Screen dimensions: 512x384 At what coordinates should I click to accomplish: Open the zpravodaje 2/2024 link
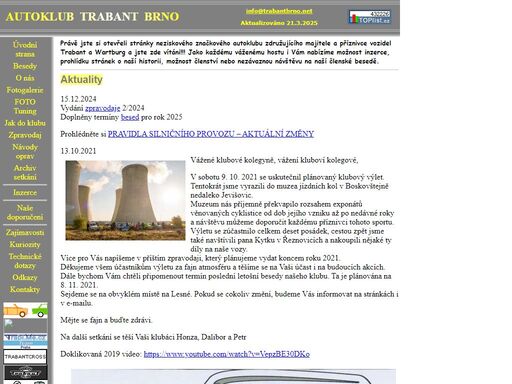point(103,108)
